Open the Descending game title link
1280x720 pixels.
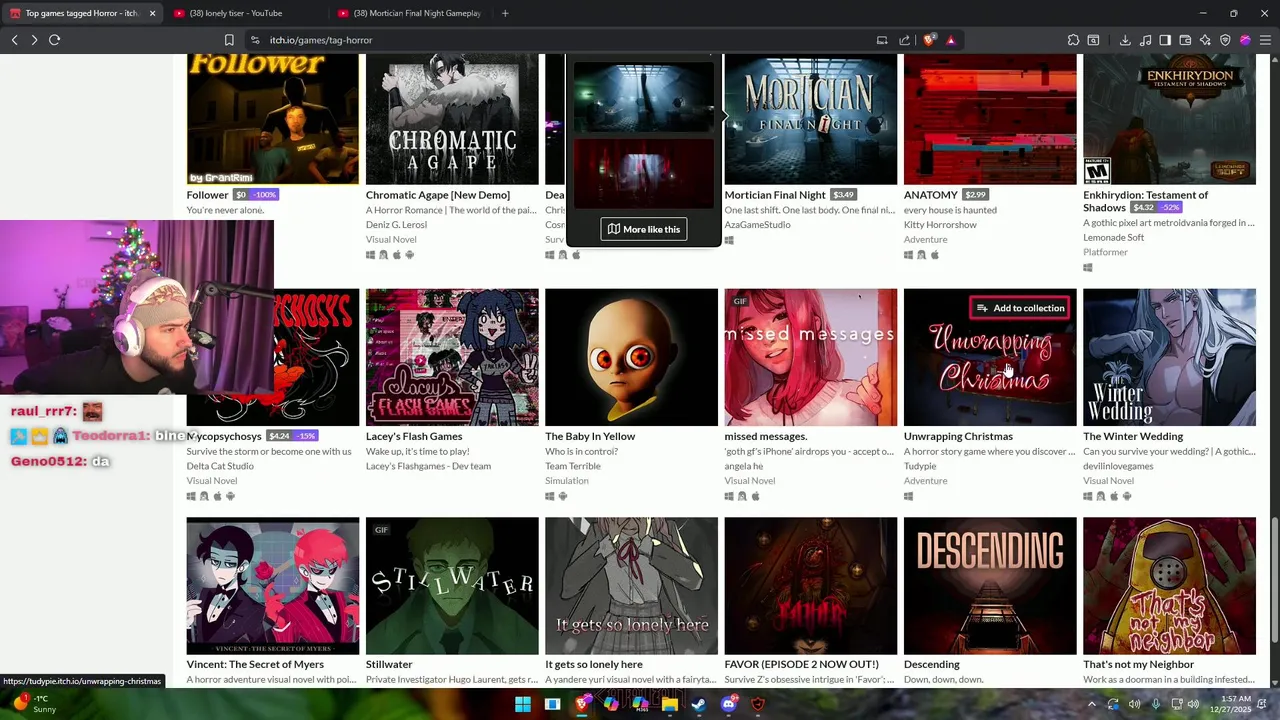931,664
